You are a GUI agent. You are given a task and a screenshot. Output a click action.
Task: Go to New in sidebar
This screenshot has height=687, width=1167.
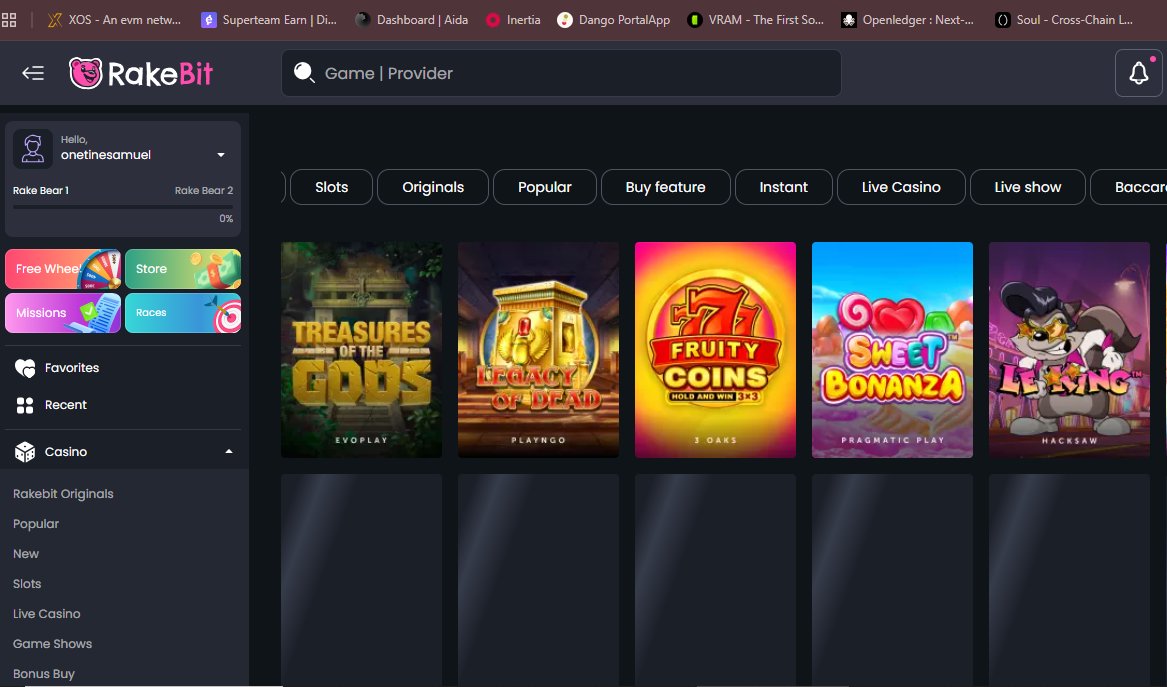coord(26,554)
